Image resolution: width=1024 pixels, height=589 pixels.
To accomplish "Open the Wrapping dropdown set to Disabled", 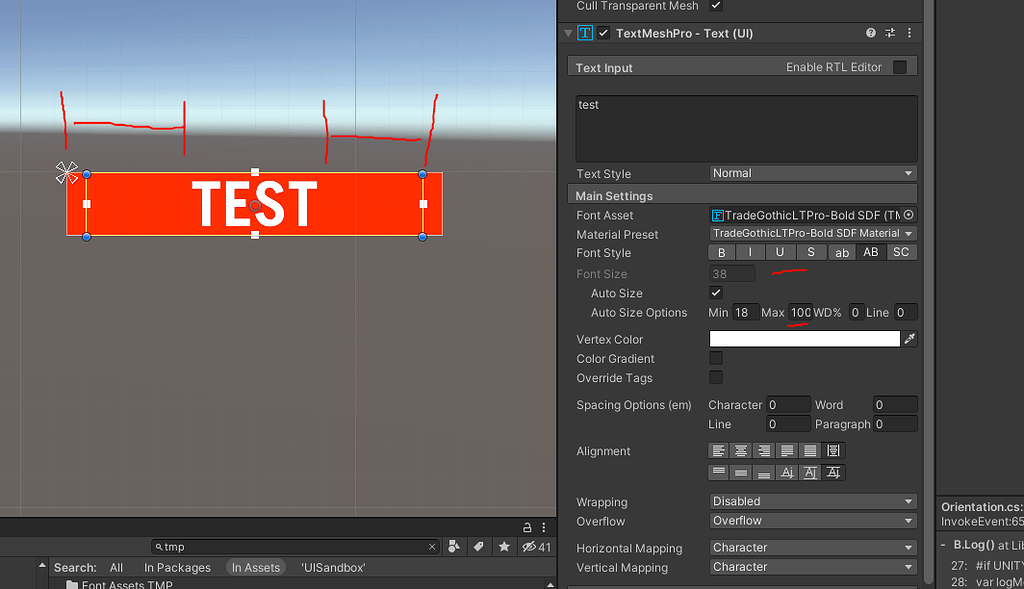I will click(812, 501).
